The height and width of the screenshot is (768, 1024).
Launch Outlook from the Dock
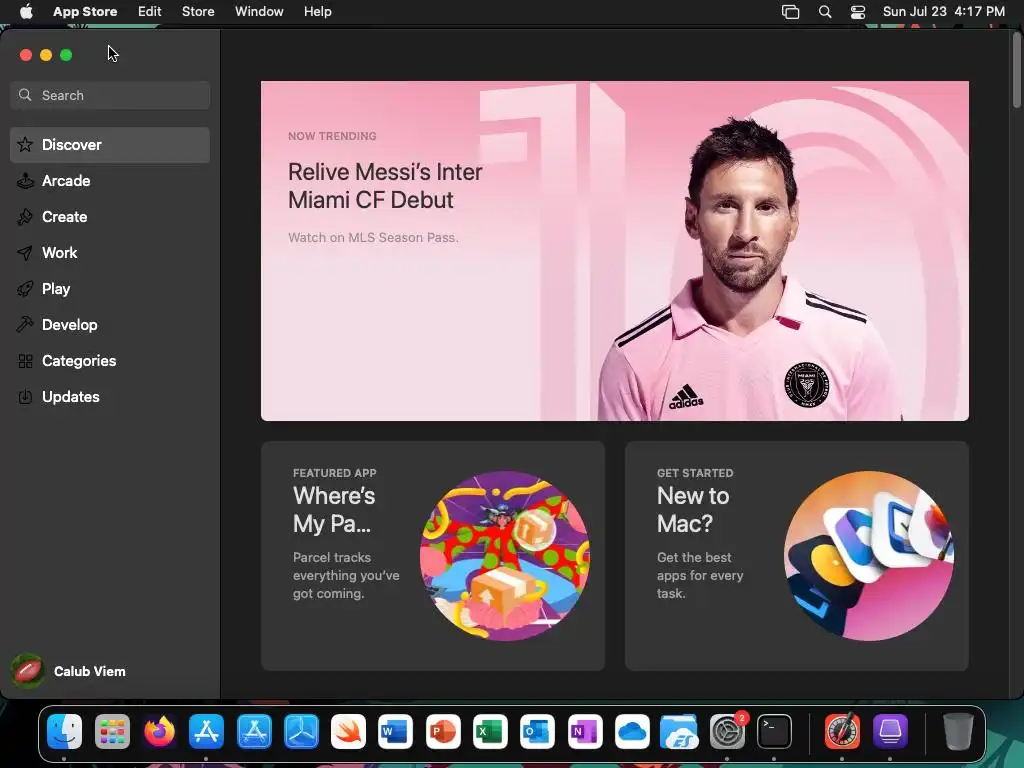tap(537, 731)
